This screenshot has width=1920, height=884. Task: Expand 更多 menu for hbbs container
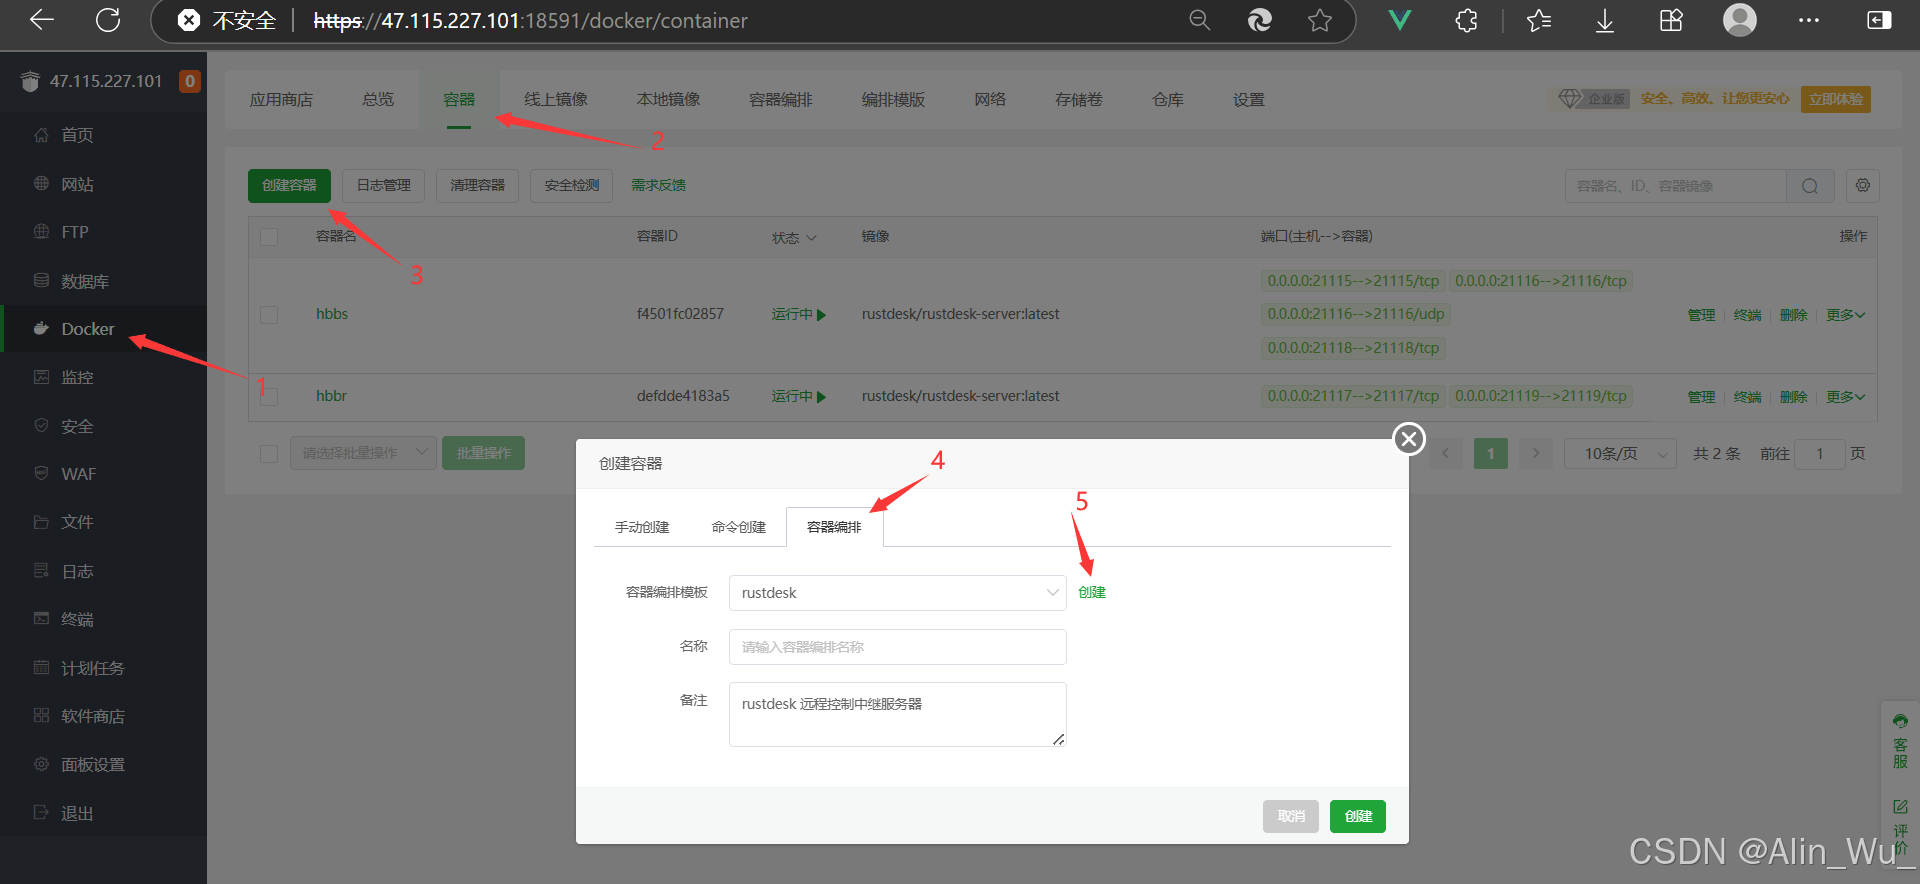[x=1845, y=315]
